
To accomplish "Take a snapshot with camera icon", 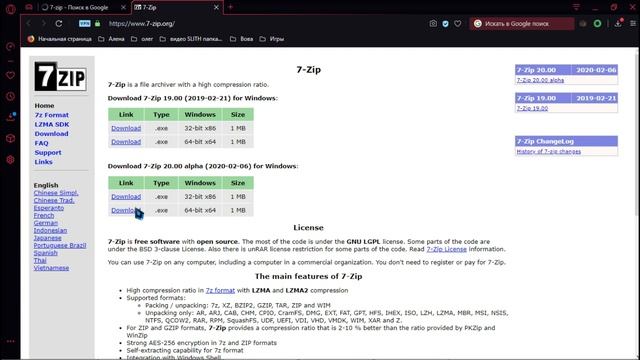I will point(433,24).
